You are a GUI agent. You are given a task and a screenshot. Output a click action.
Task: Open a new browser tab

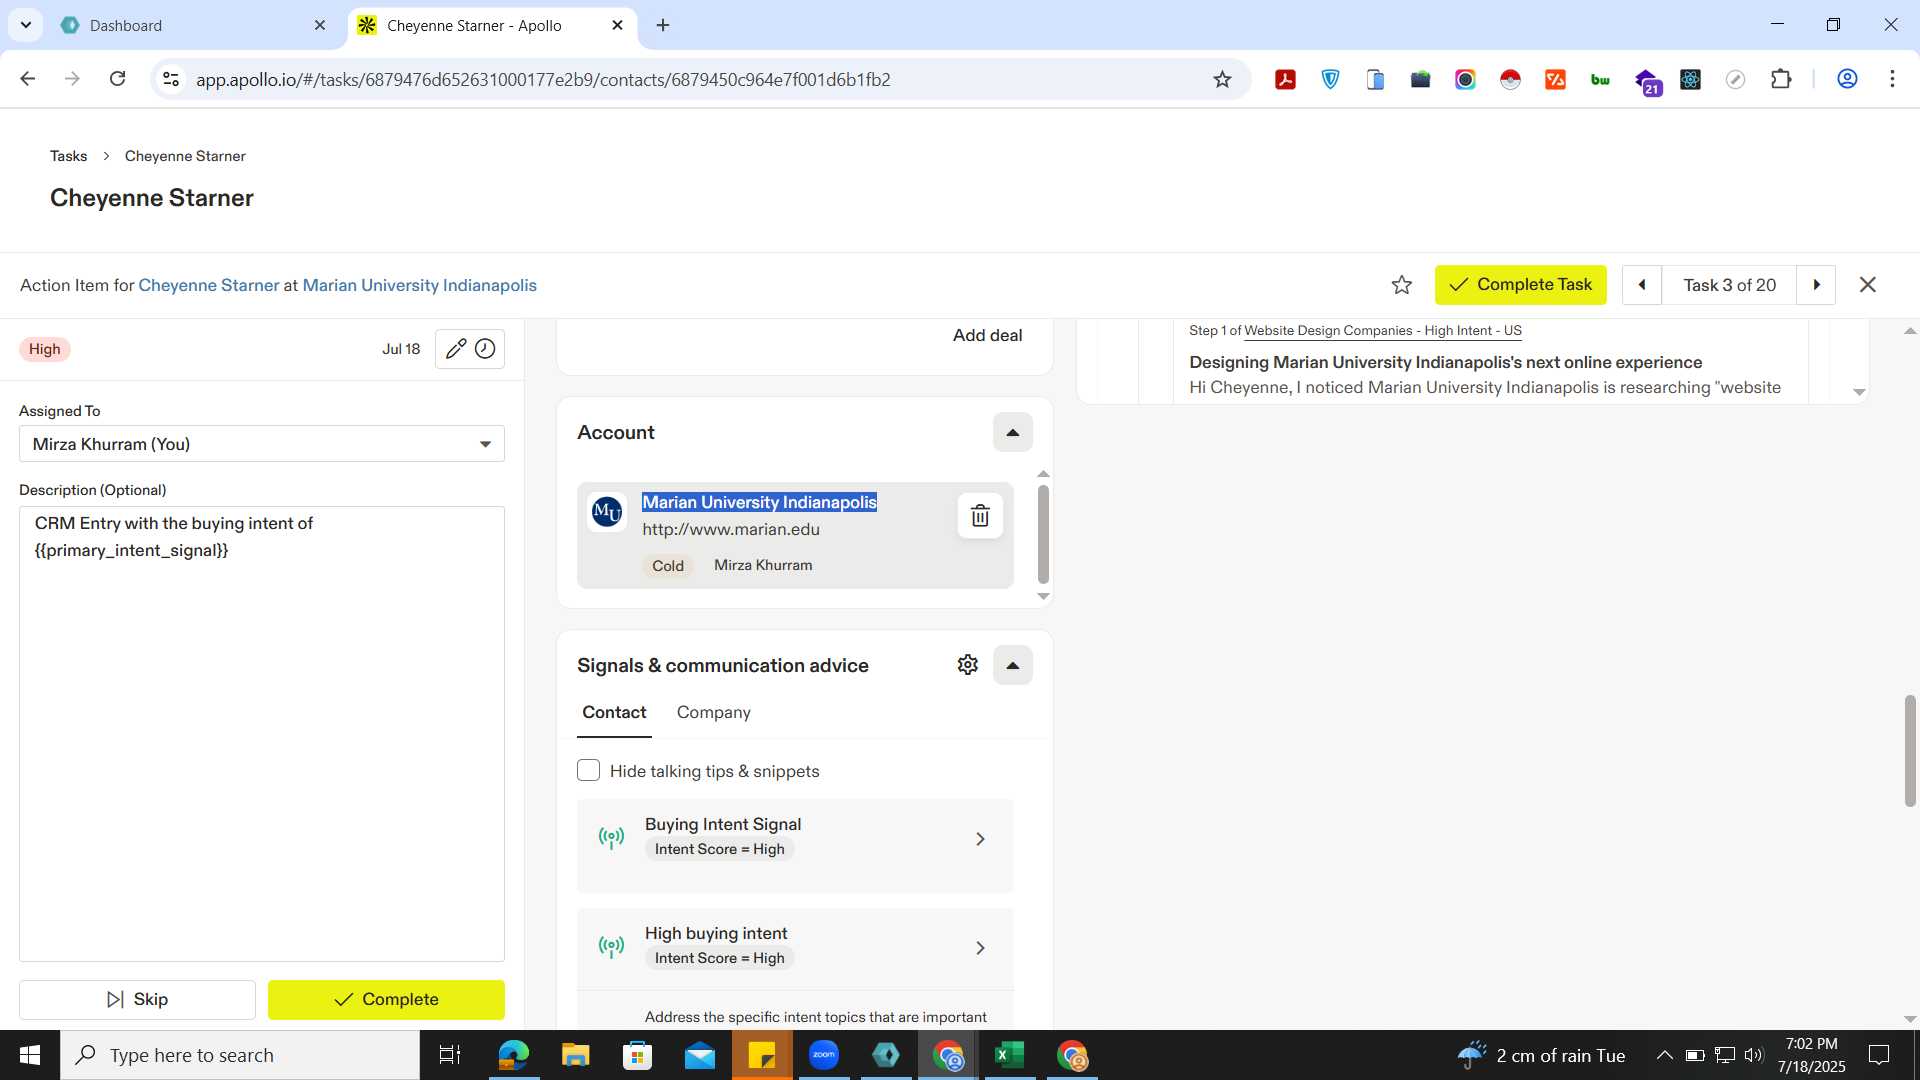(x=662, y=25)
